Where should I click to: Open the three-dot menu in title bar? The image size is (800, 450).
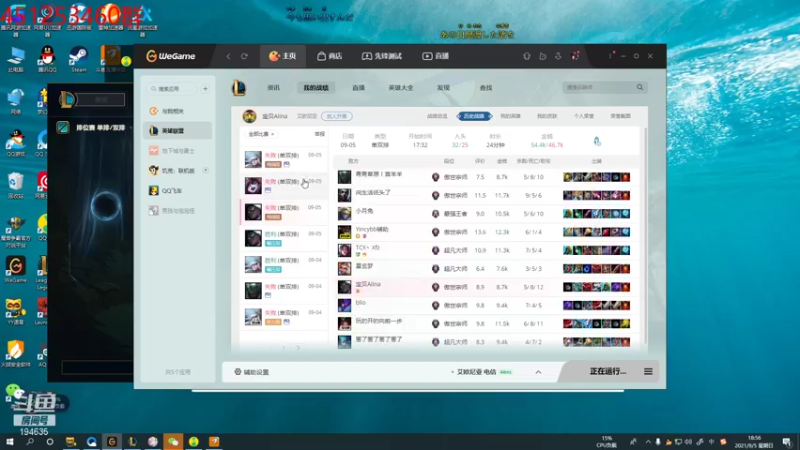[x=610, y=56]
